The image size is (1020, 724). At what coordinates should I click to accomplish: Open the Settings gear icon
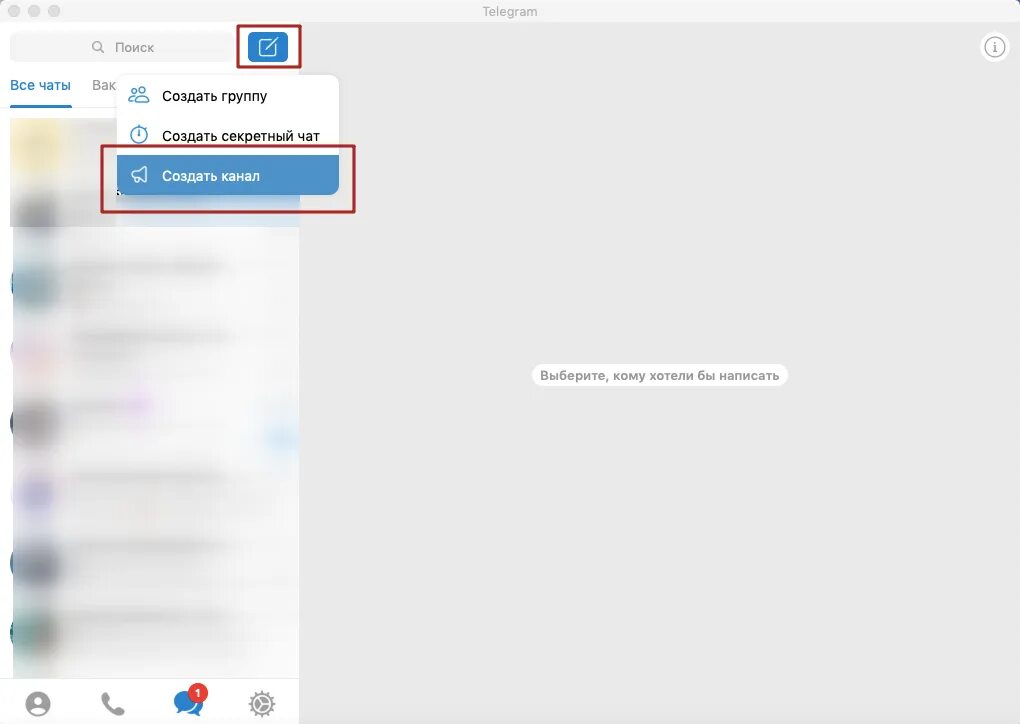[x=262, y=703]
